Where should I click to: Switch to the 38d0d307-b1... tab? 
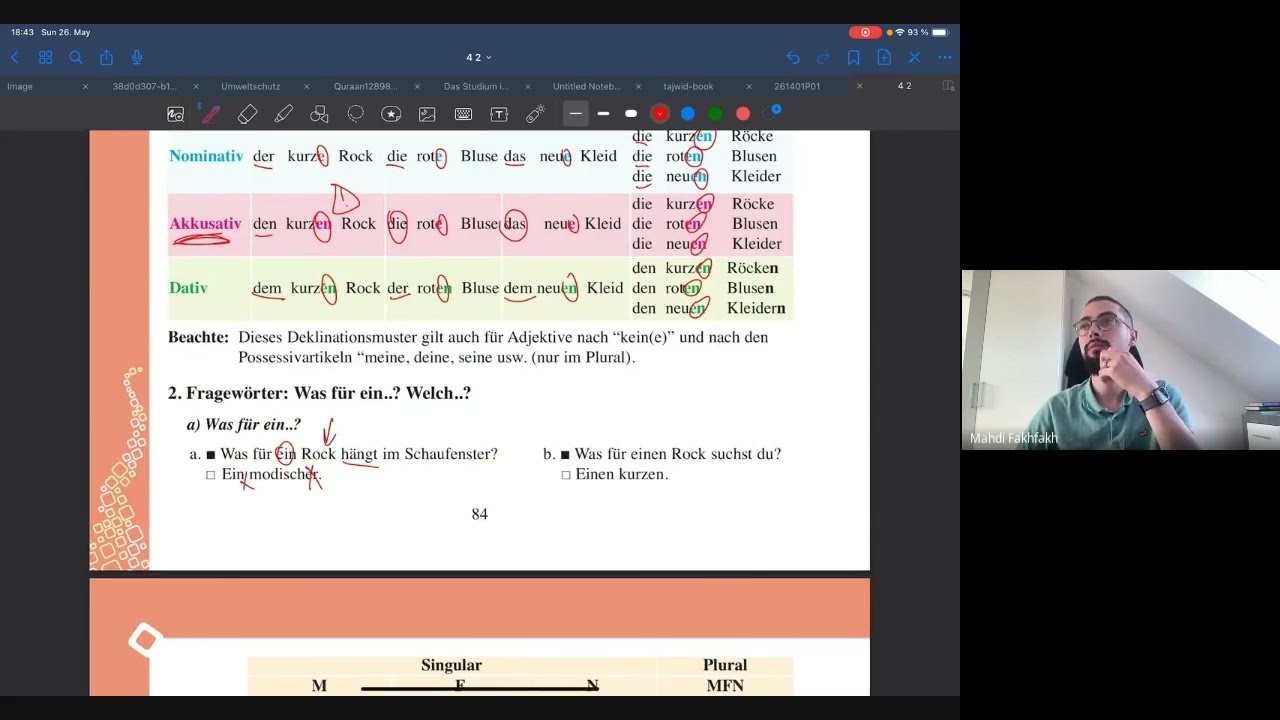[144, 87]
